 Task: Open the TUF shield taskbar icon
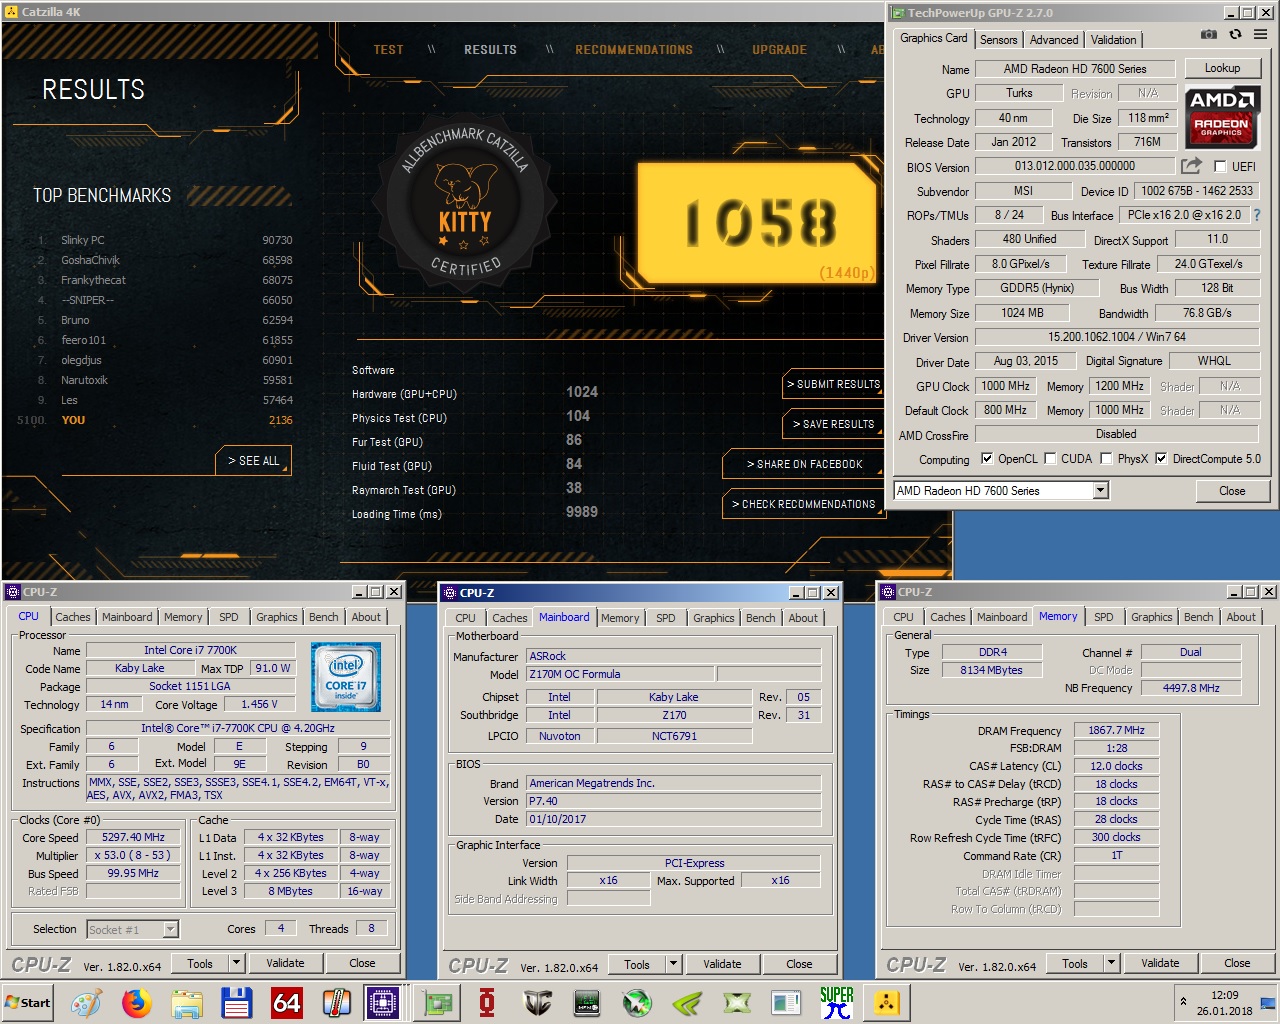(537, 1003)
